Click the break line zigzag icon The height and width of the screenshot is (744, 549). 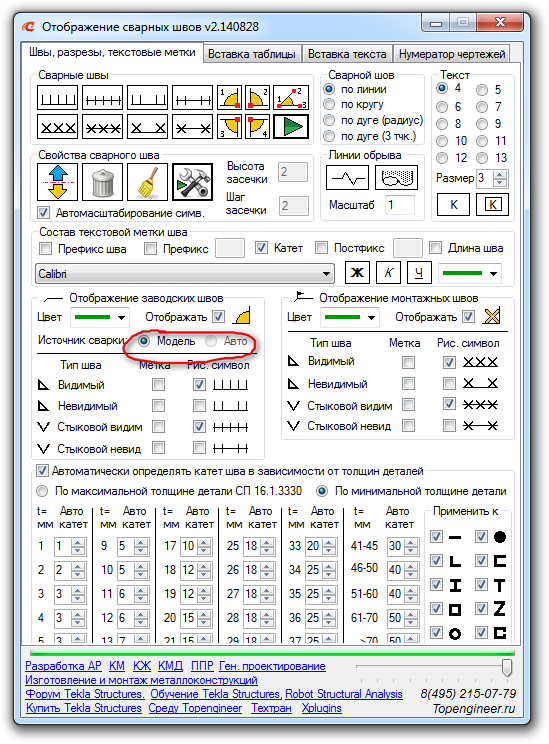(x=347, y=178)
